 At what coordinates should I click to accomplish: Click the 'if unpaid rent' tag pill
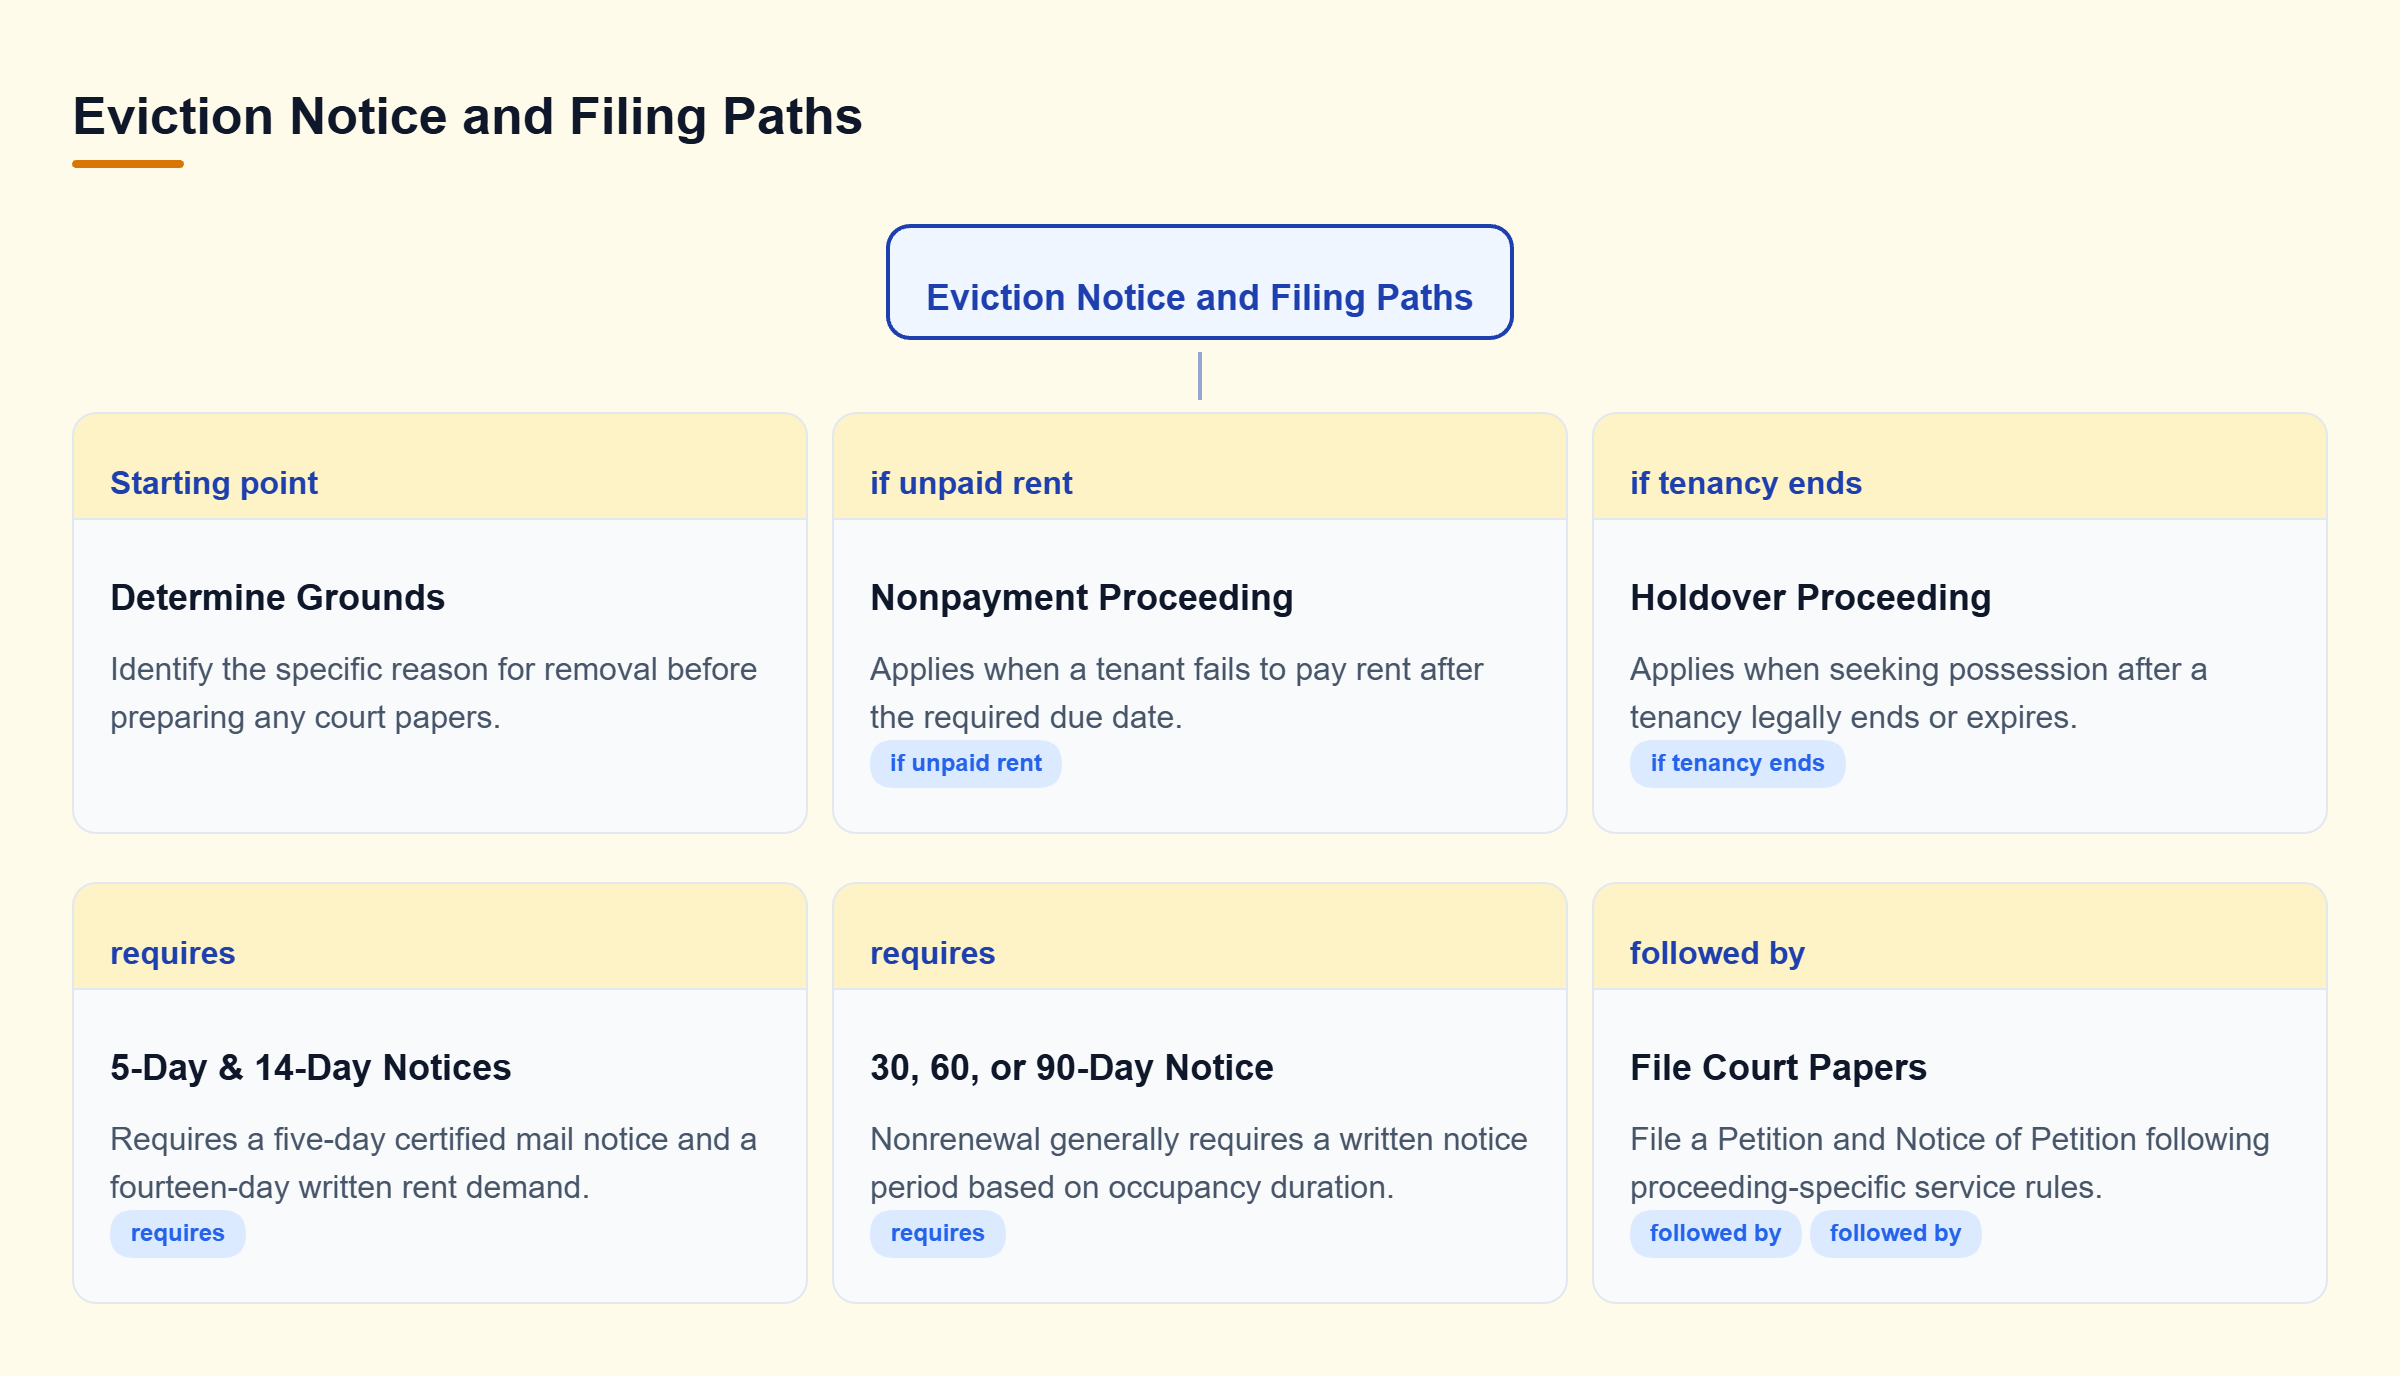tap(965, 763)
